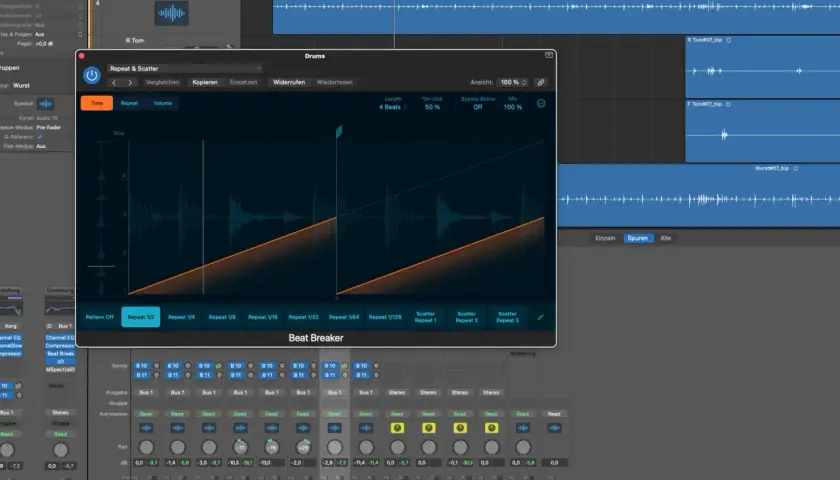Click pan knob showing +25 value
The image size is (840, 480).
coord(303,447)
